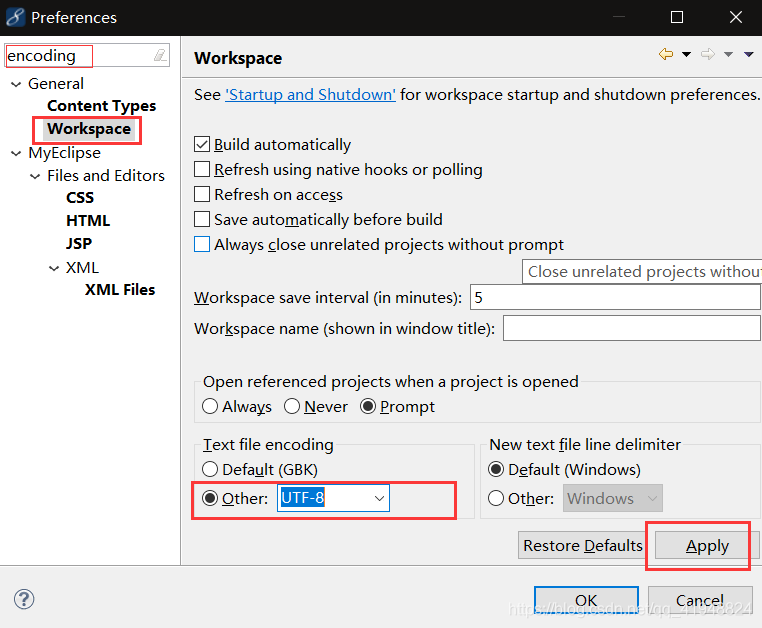Select Other text file encoding radio

pyautogui.click(x=209, y=498)
